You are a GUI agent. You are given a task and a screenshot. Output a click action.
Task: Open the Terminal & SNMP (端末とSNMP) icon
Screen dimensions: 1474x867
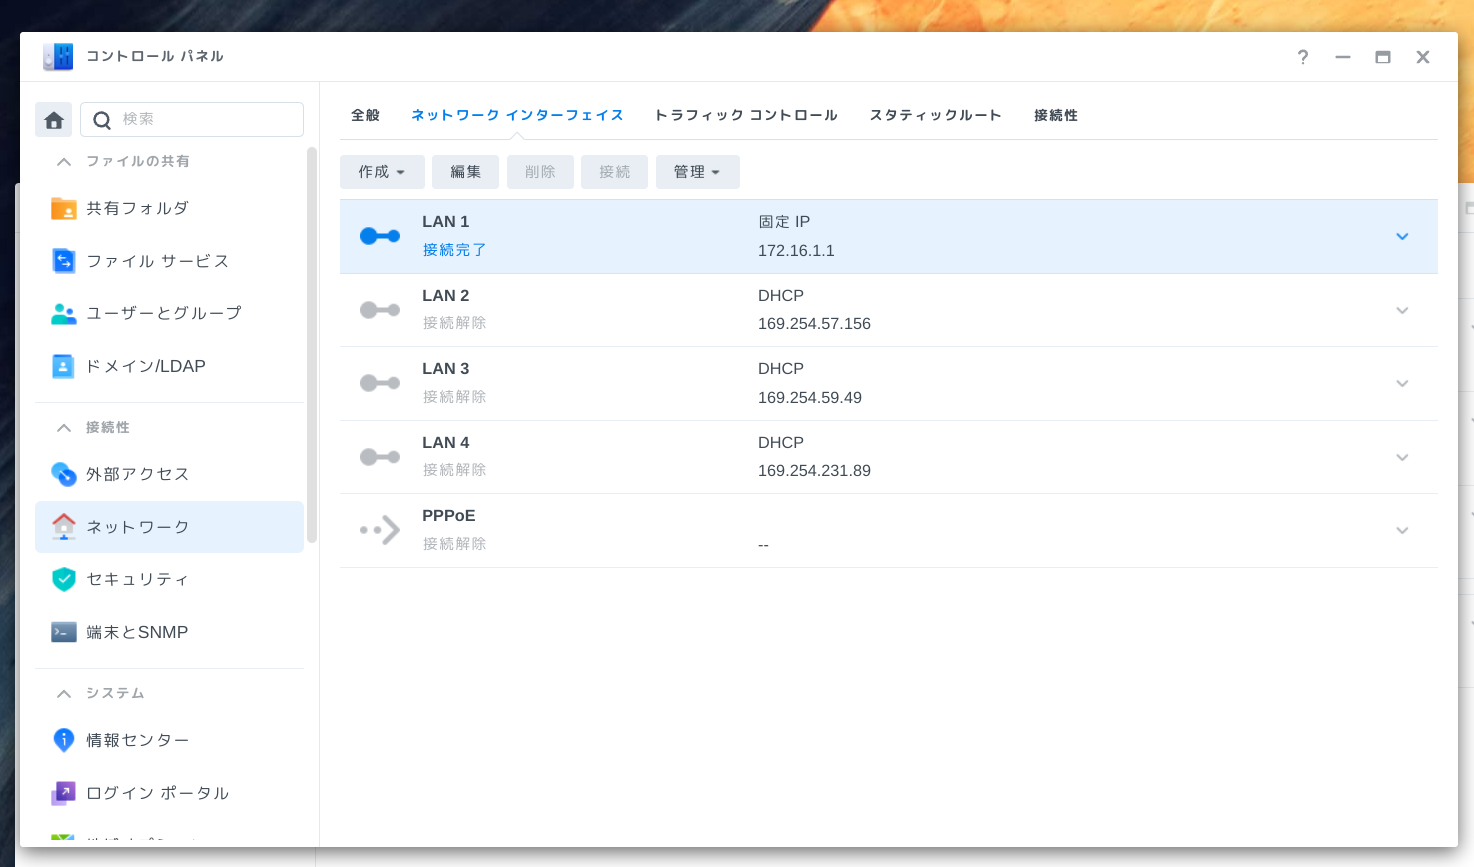click(64, 632)
